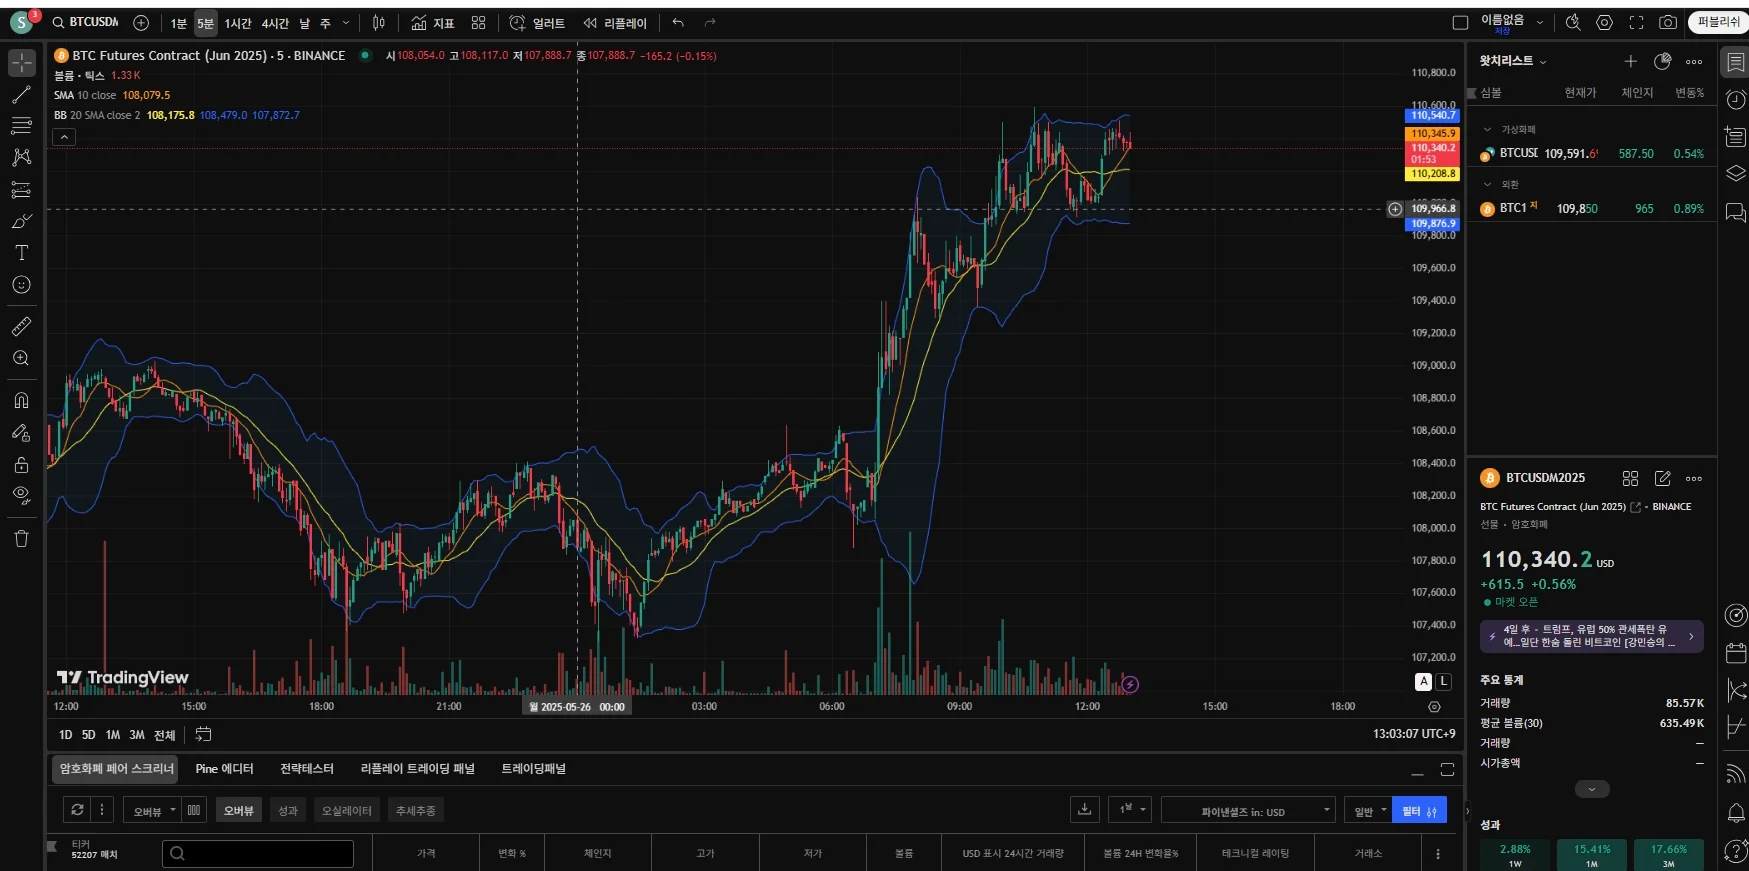Click the go-to-date calendar icon

point(203,735)
